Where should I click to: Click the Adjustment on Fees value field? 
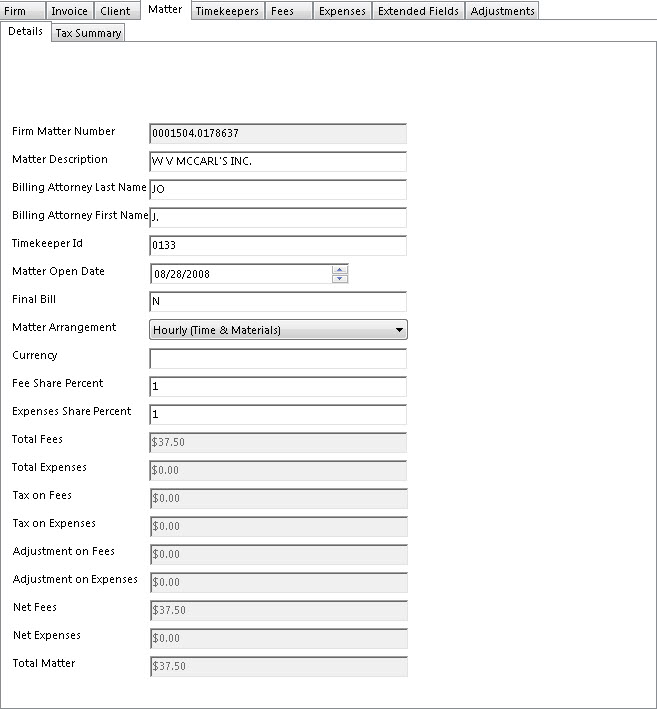click(279, 555)
